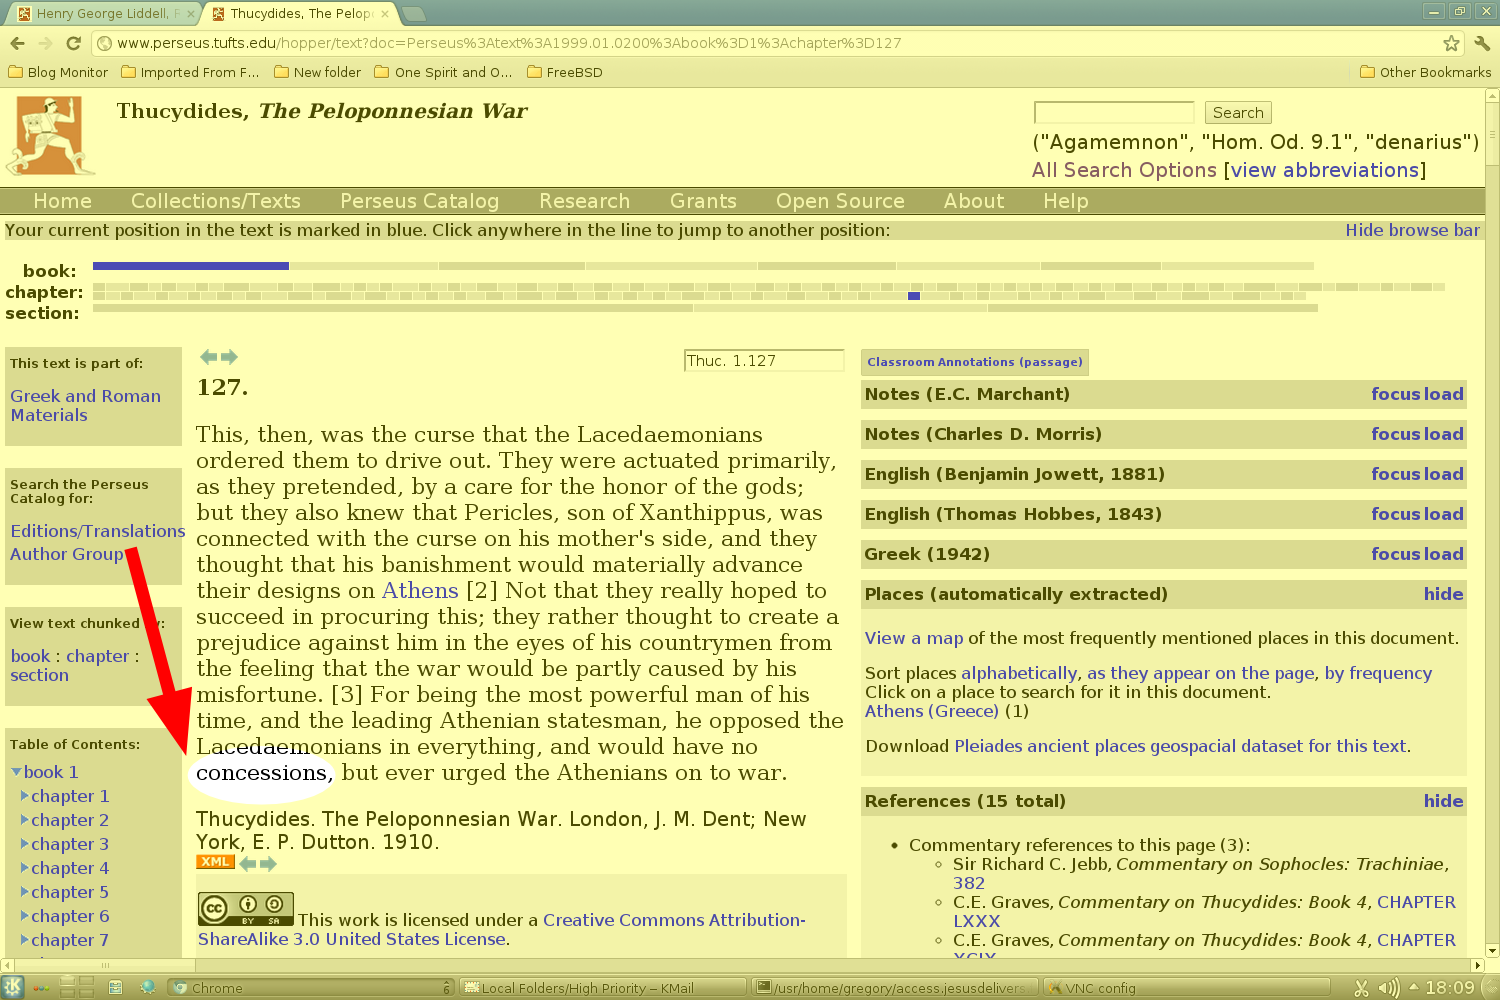Show hidden tray icons arrow
This screenshot has width=1500, height=1000.
[x=1413, y=987]
